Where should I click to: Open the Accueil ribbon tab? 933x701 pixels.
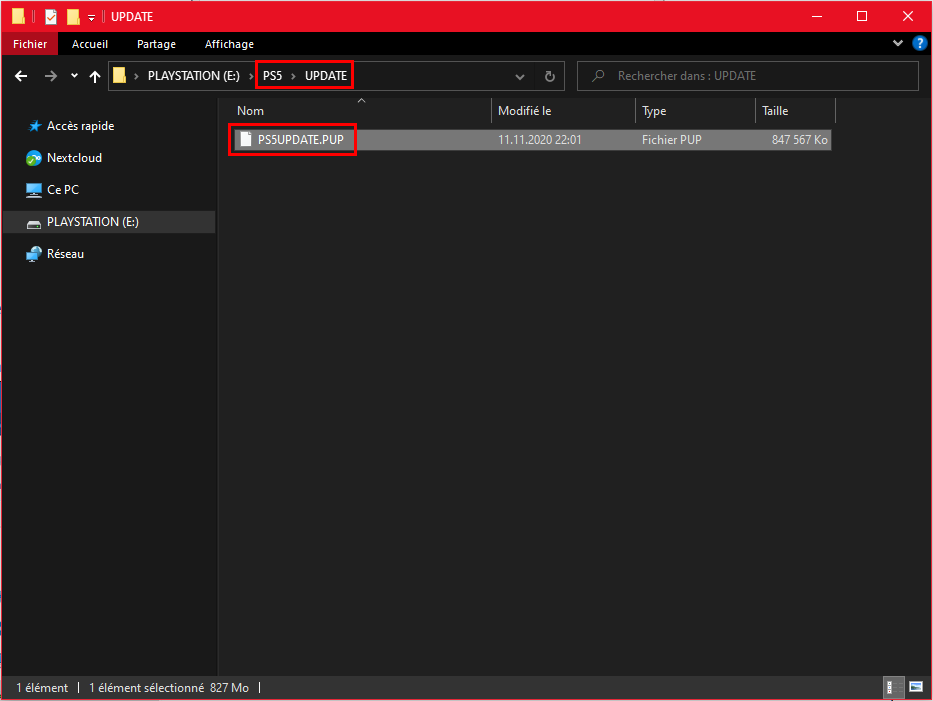pos(90,44)
